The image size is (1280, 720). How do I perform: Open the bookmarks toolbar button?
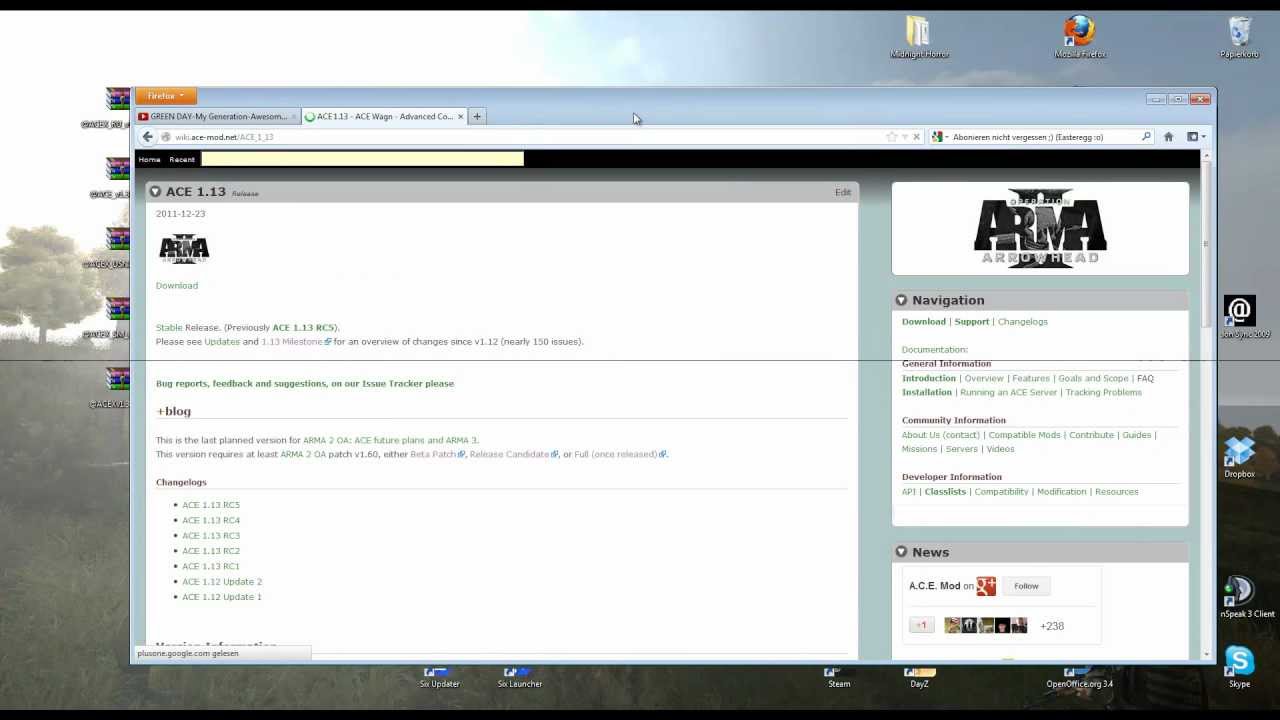(1195, 137)
